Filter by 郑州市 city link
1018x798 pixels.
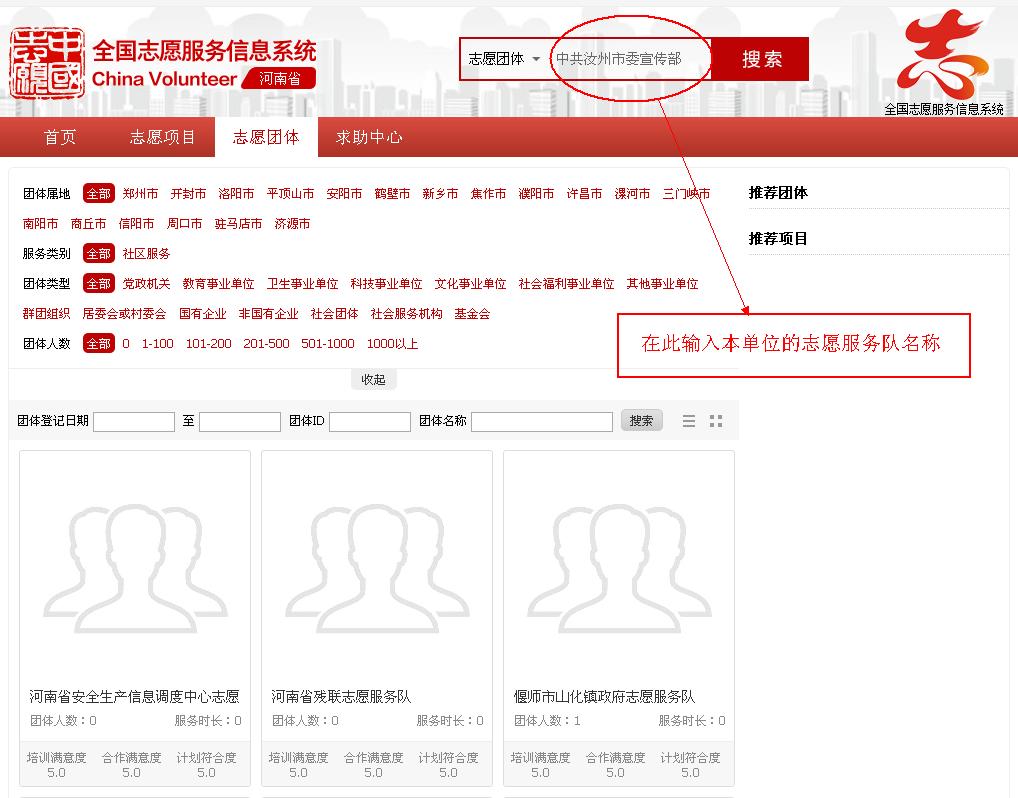pyautogui.click(x=140, y=194)
